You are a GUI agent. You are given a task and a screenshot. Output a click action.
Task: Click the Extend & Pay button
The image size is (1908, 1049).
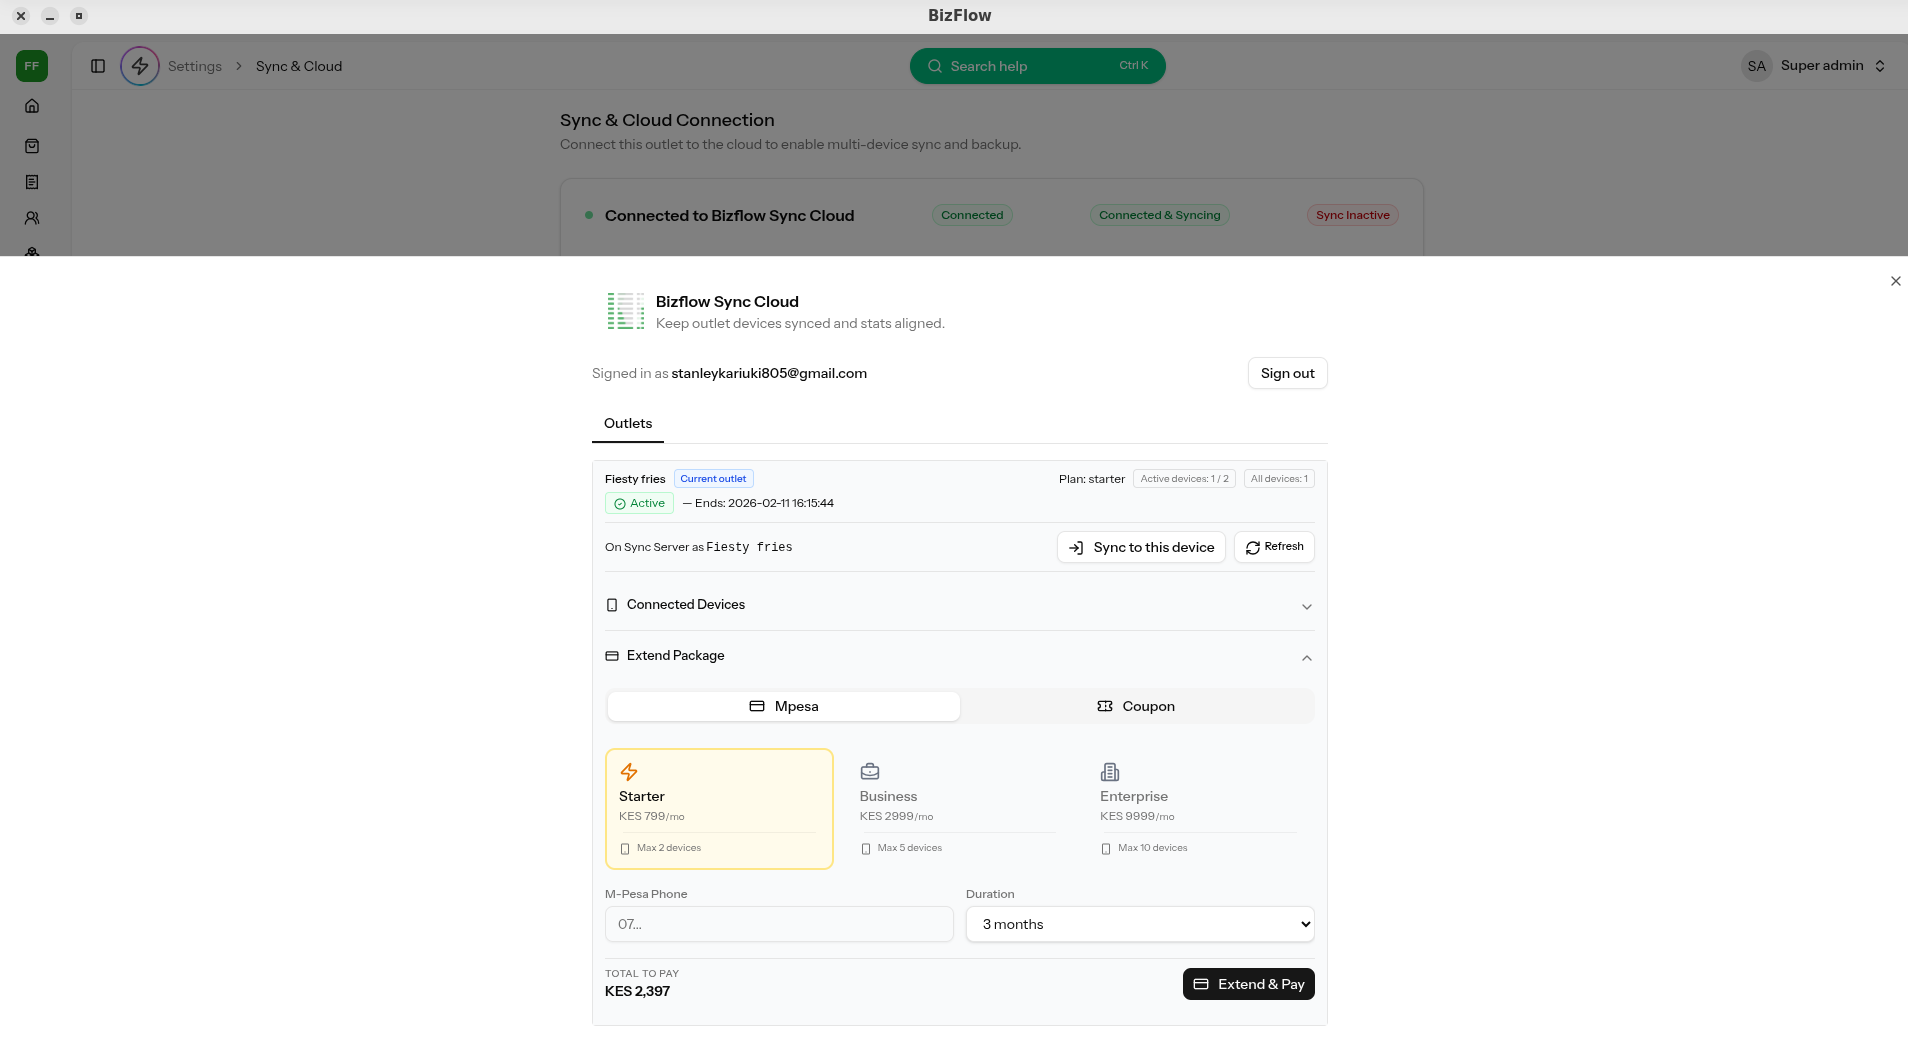point(1248,984)
